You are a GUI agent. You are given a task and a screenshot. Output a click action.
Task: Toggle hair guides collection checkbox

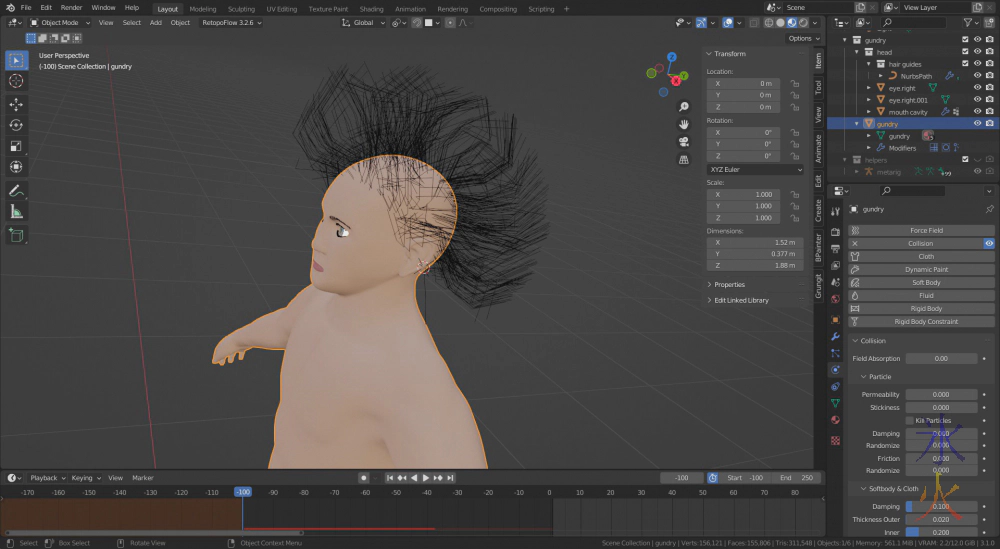click(x=965, y=64)
